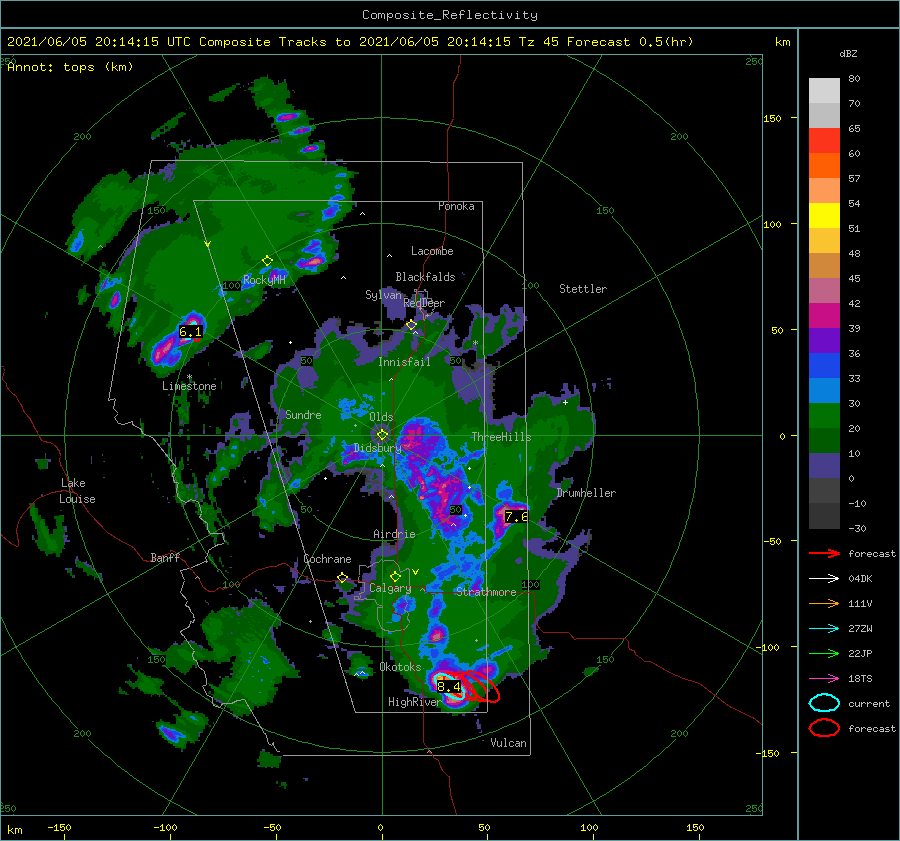Click the Drumheller city label

[x=586, y=493]
